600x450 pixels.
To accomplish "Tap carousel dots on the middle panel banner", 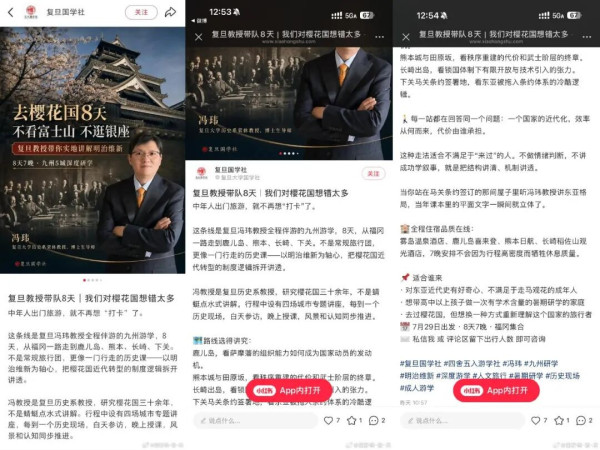I will 289,153.
